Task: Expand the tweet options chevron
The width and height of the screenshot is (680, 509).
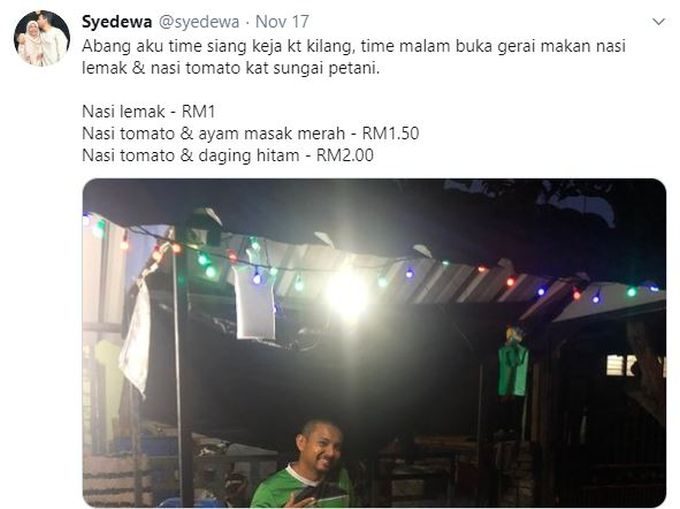Action: tap(659, 22)
